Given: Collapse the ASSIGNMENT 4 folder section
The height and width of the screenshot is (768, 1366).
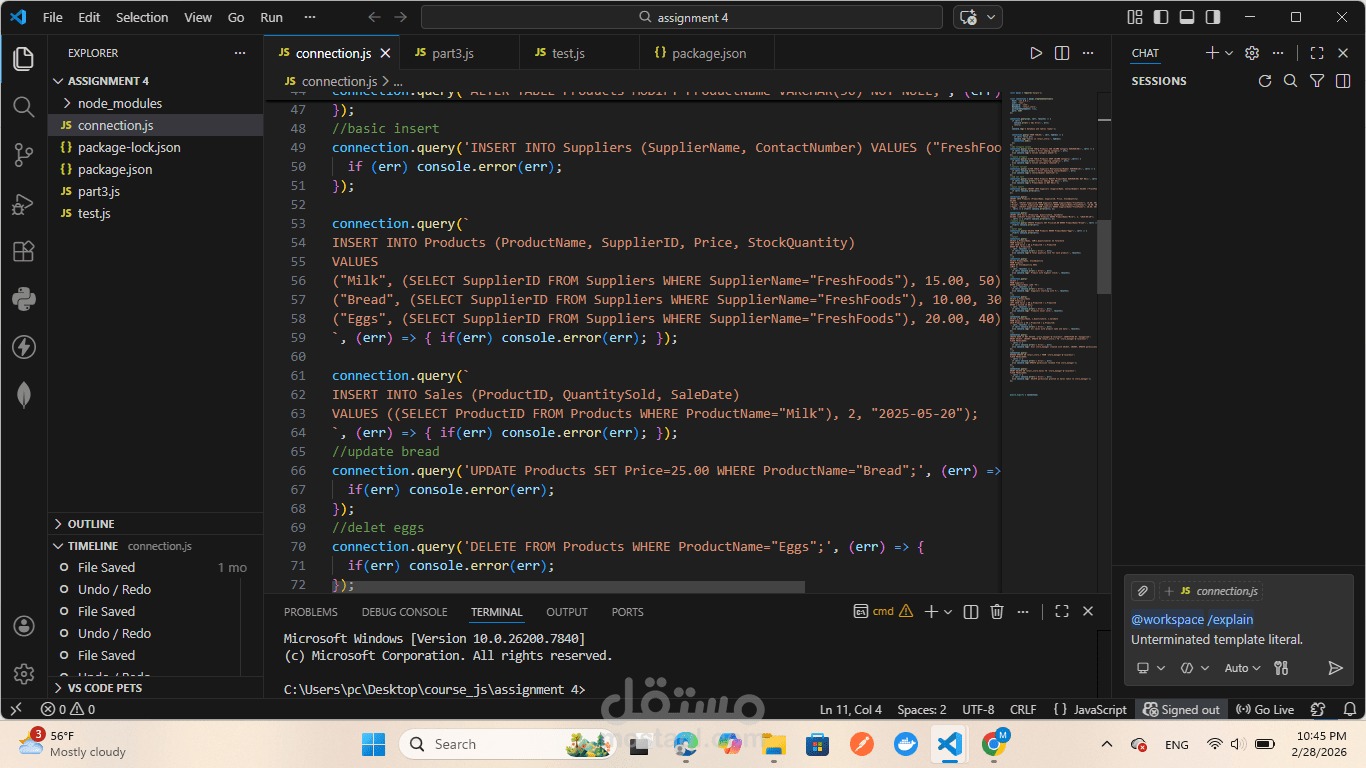Looking at the screenshot, I should tap(57, 81).
